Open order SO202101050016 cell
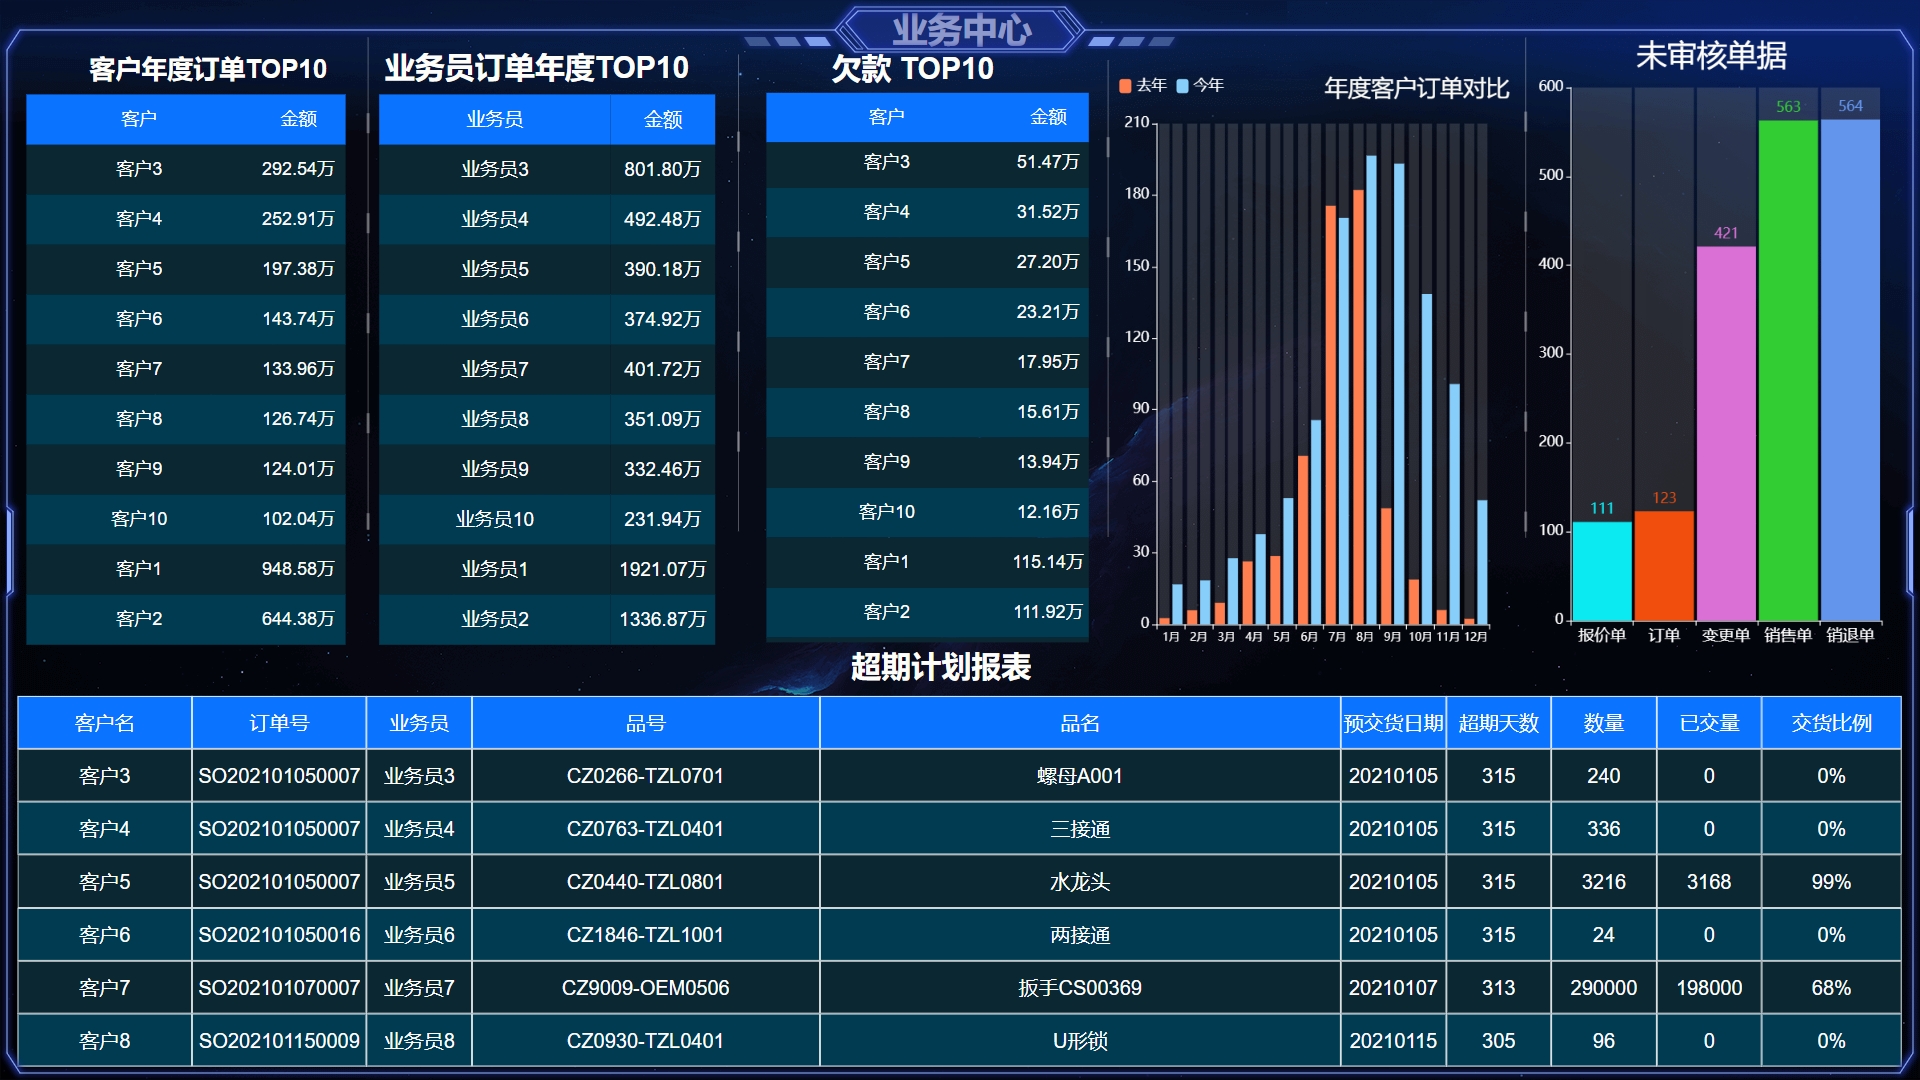The image size is (1920, 1080). [x=279, y=935]
